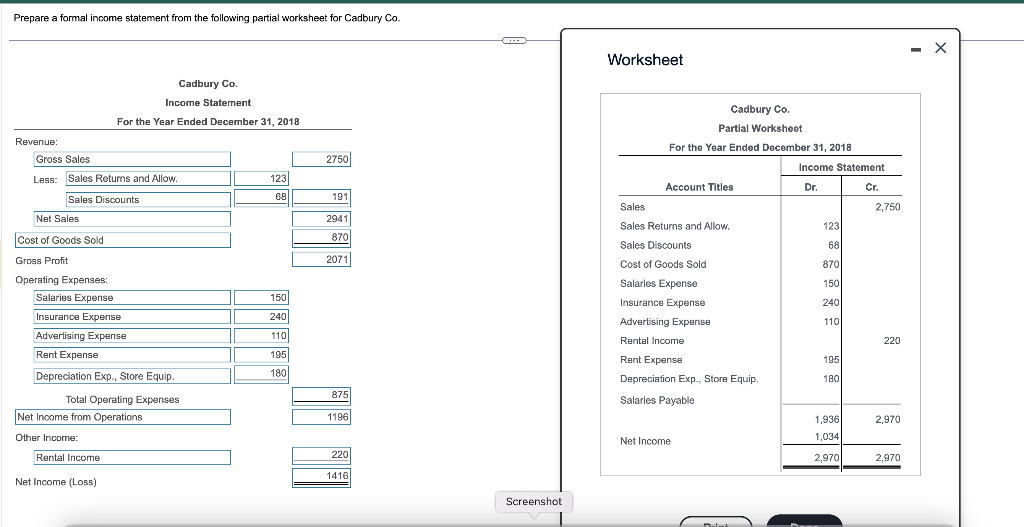Edit the Depreciation amount 180

pyautogui.click(x=261, y=374)
